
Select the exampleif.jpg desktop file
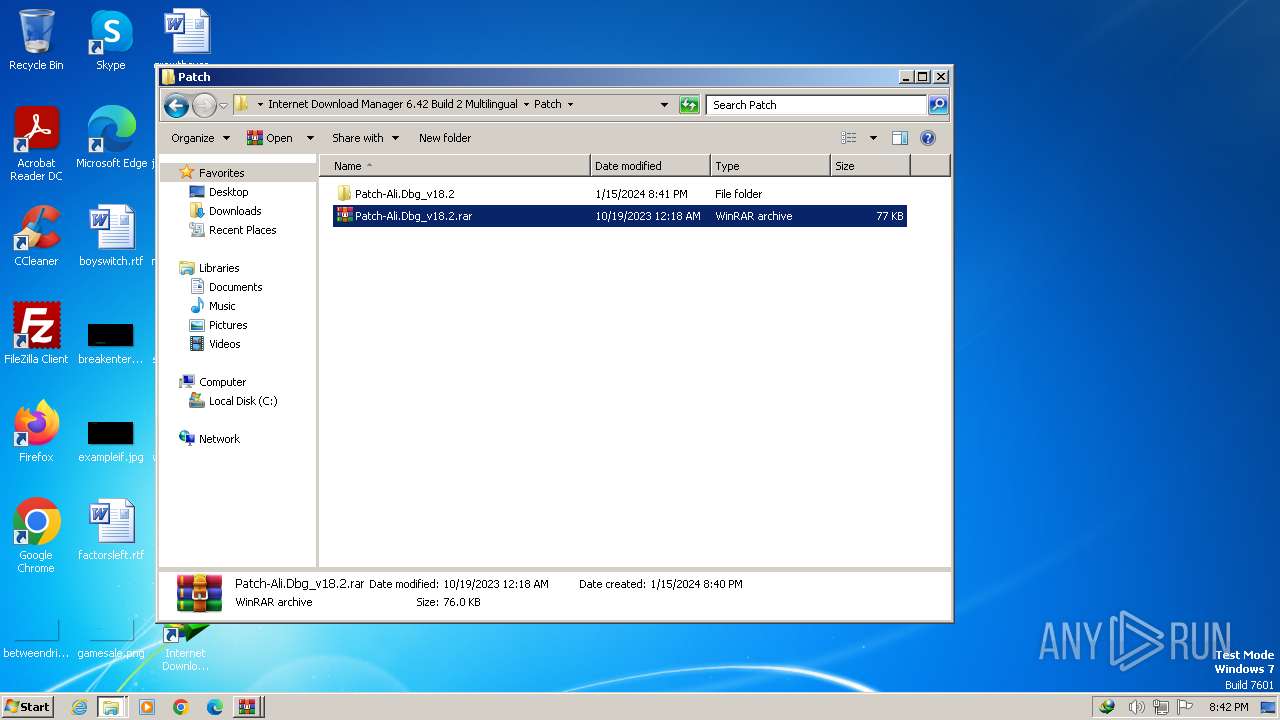pos(111,440)
